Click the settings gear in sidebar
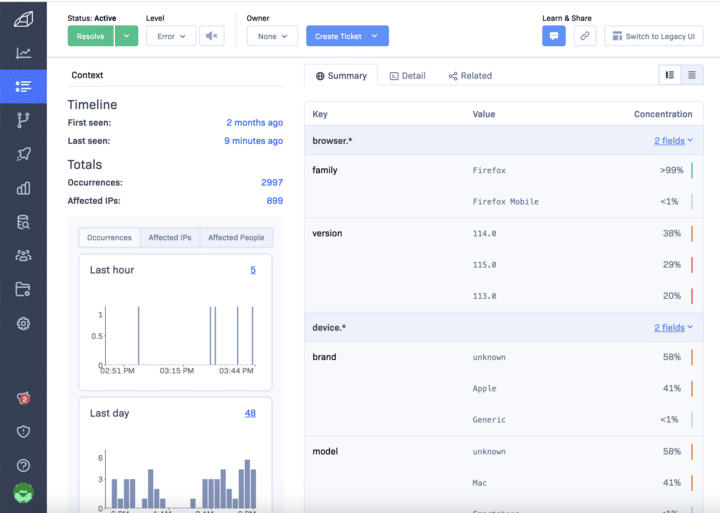720x513 pixels. [23, 323]
